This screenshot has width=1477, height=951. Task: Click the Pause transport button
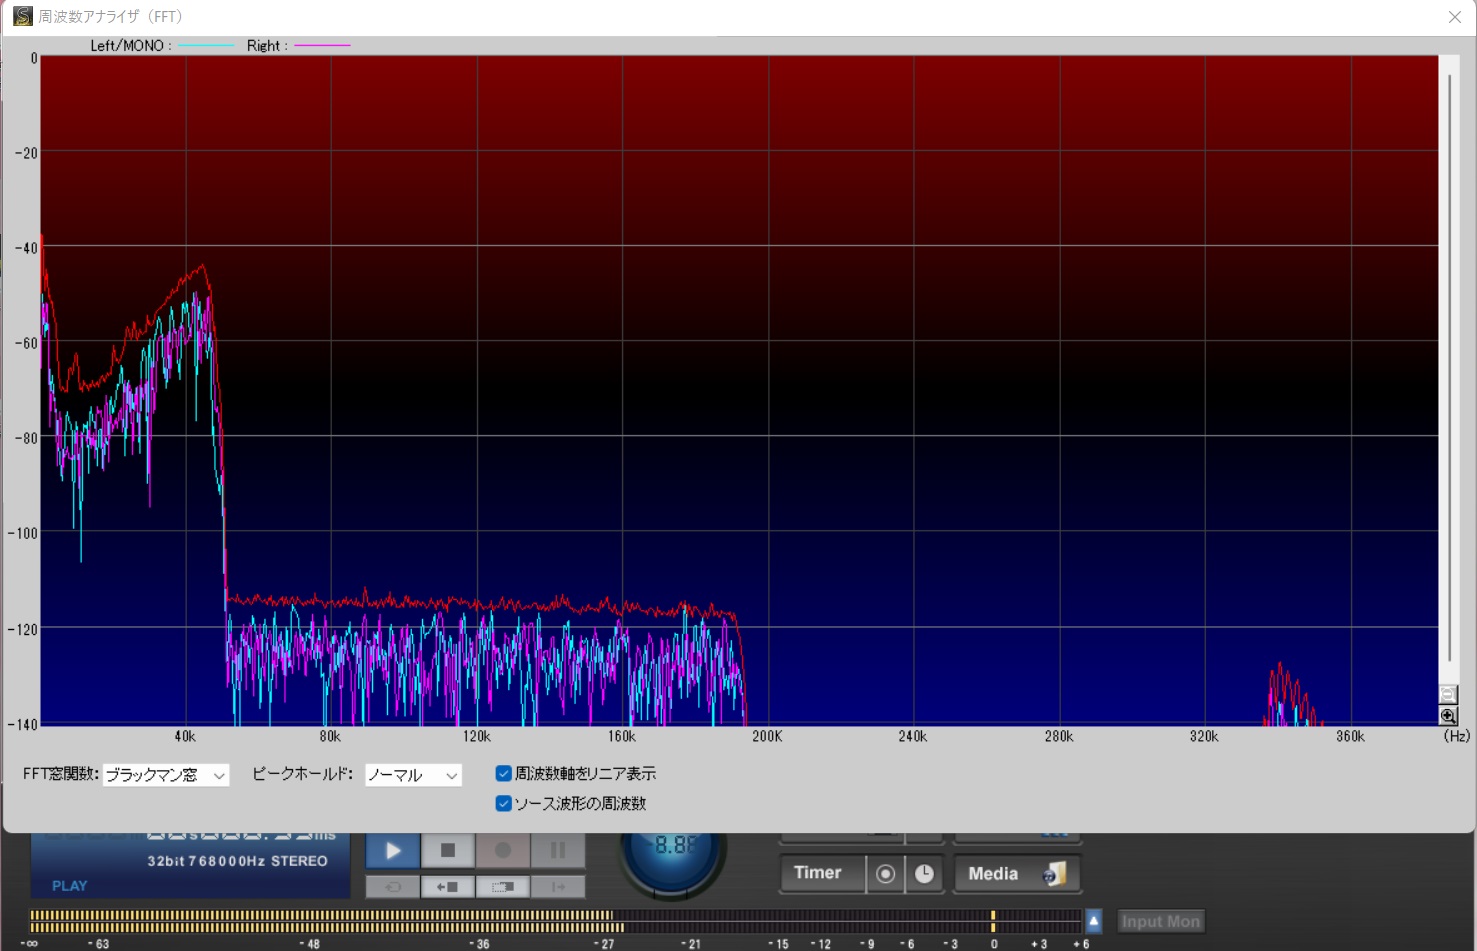tap(557, 851)
